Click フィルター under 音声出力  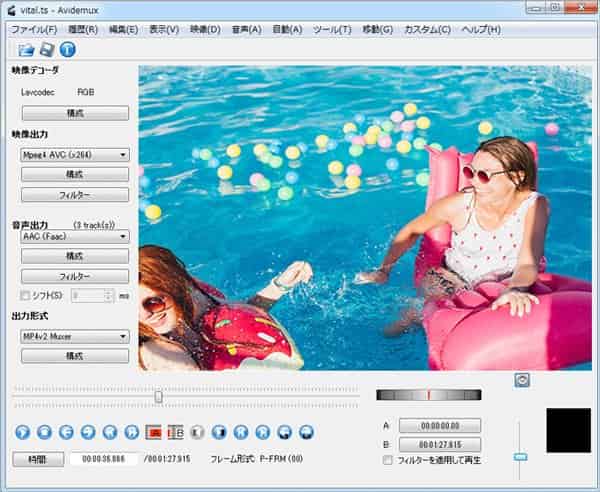(75, 276)
